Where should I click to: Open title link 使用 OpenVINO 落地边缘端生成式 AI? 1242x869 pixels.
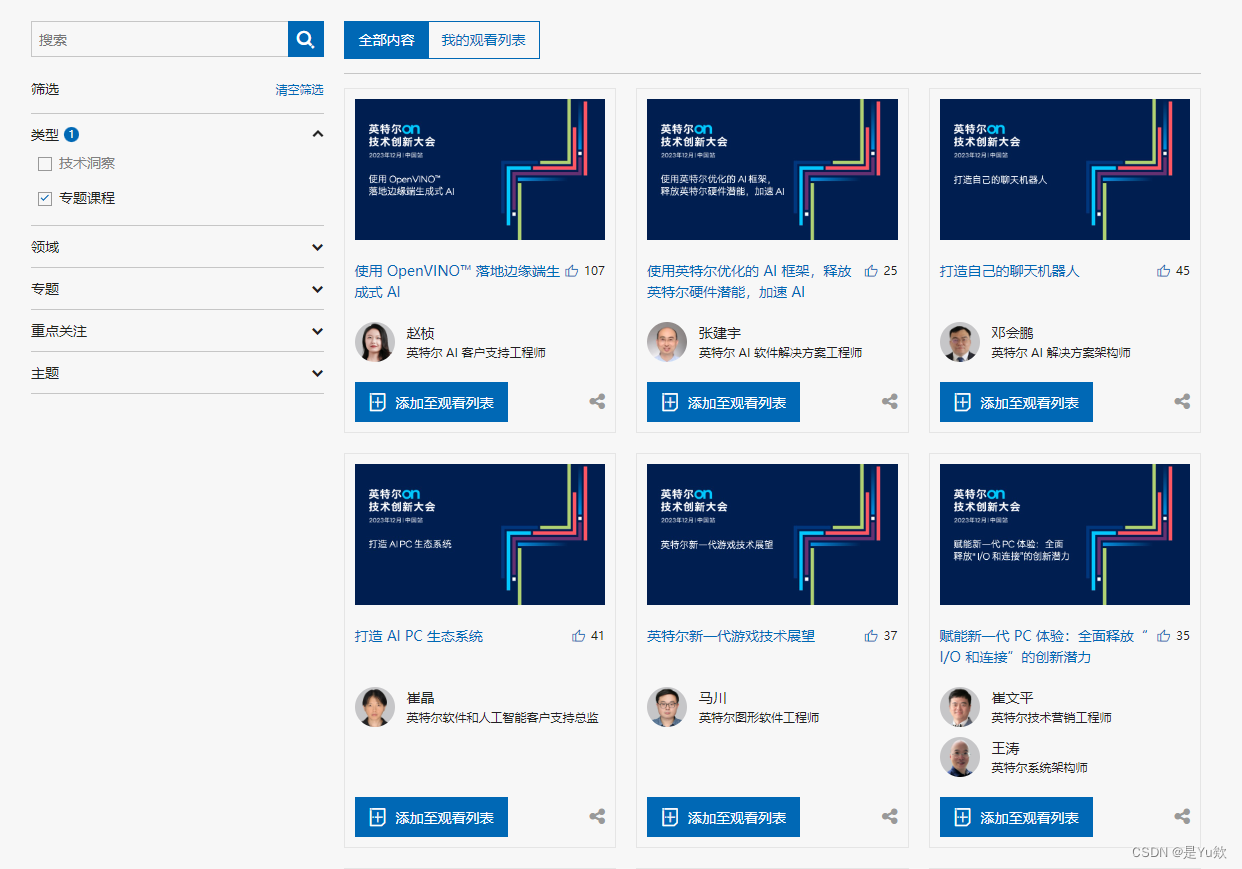coord(457,282)
